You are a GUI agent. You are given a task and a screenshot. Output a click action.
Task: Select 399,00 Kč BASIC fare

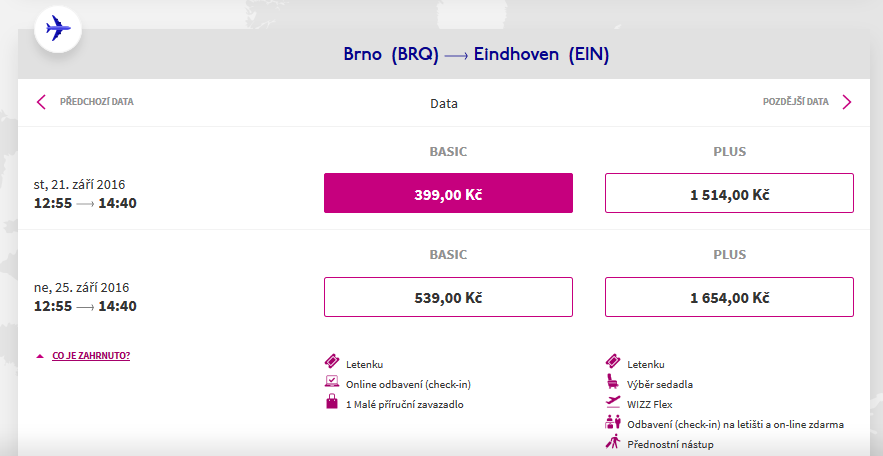(x=448, y=193)
